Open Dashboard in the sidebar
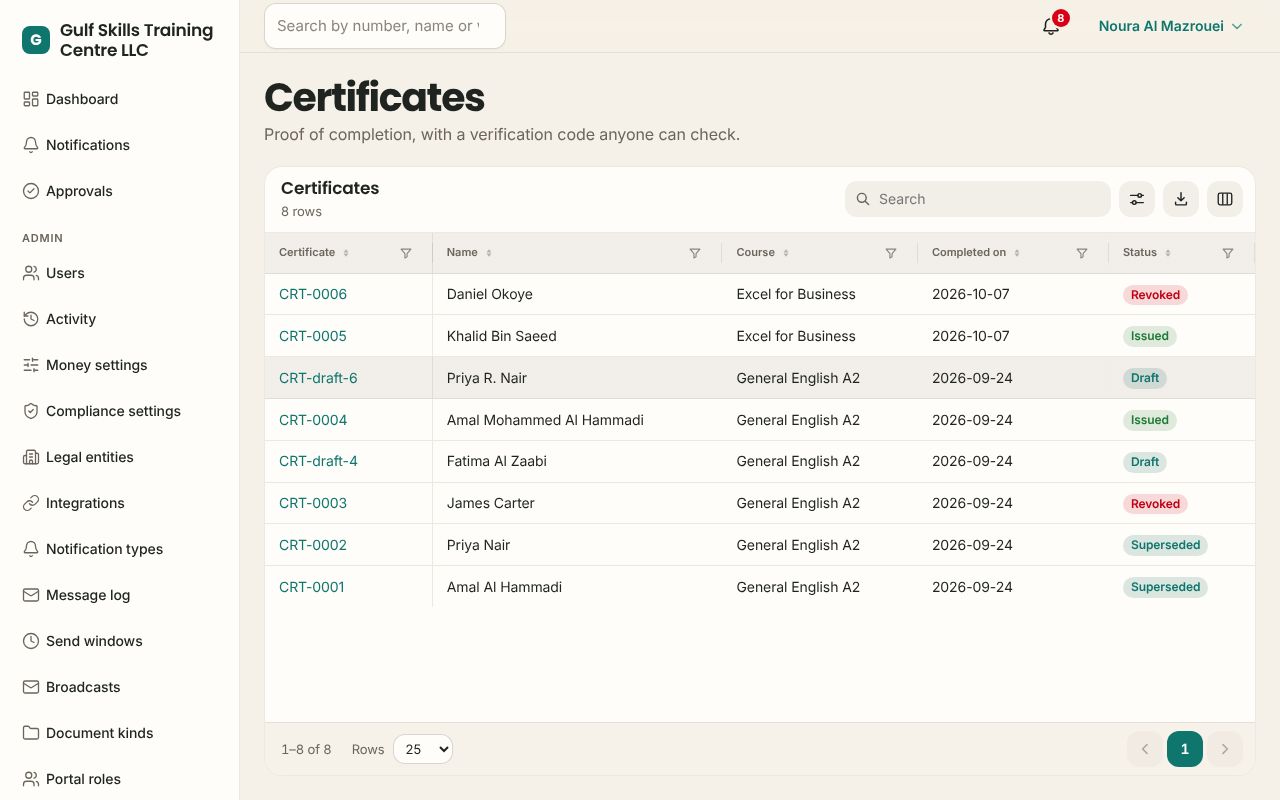The height and width of the screenshot is (800, 1280). coord(120,99)
